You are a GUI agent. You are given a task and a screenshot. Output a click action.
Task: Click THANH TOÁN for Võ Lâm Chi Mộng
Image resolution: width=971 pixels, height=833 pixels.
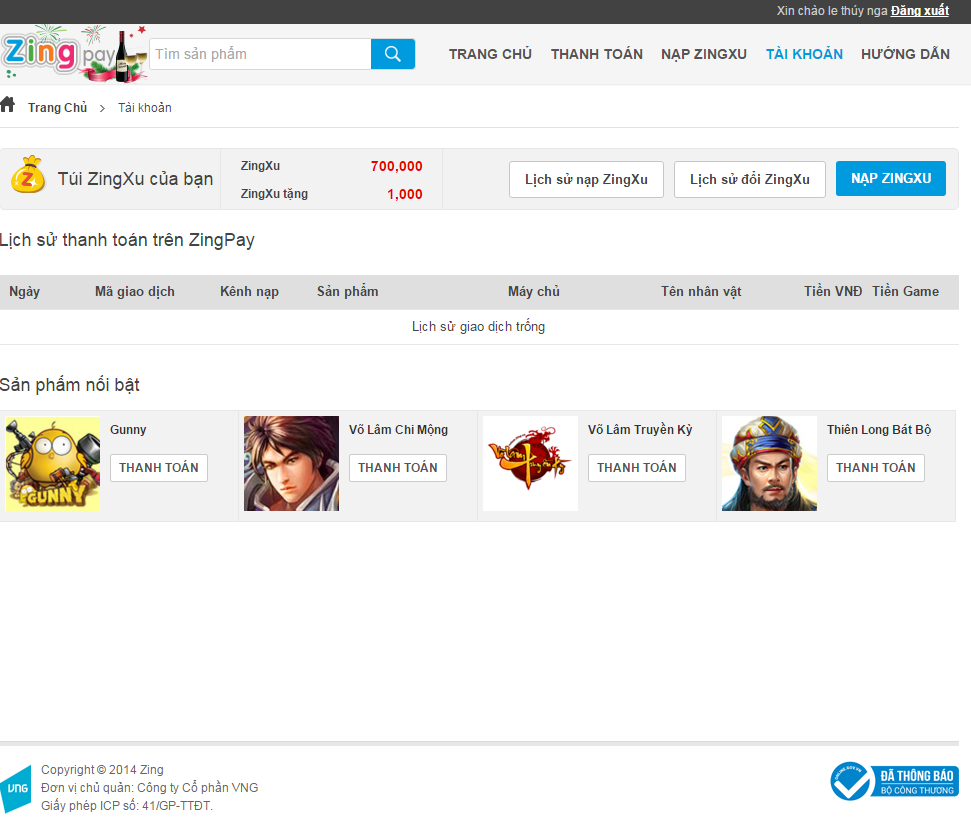tap(398, 468)
